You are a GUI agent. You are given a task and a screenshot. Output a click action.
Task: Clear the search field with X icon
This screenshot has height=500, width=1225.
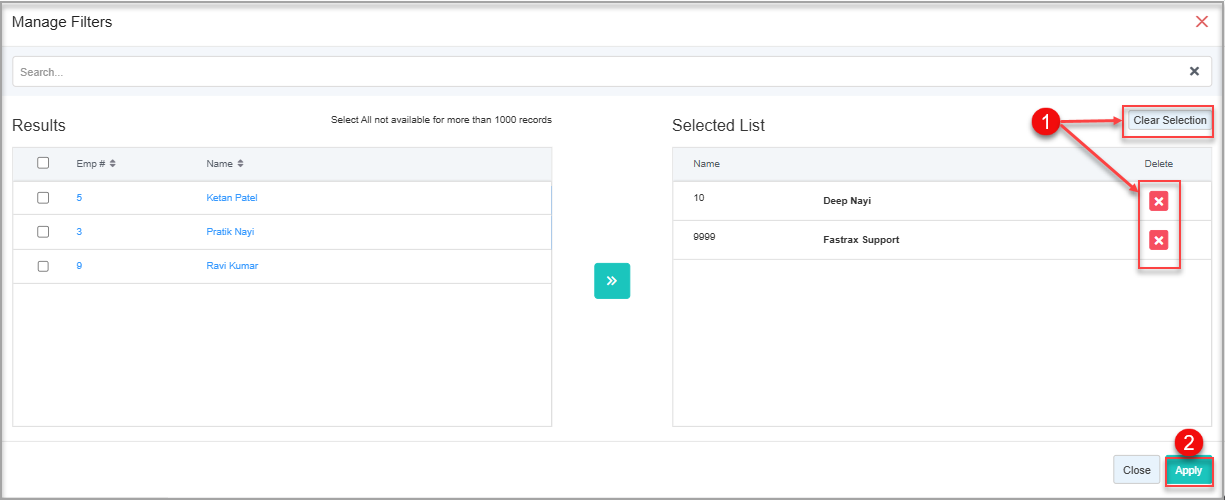pyautogui.click(x=1194, y=71)
